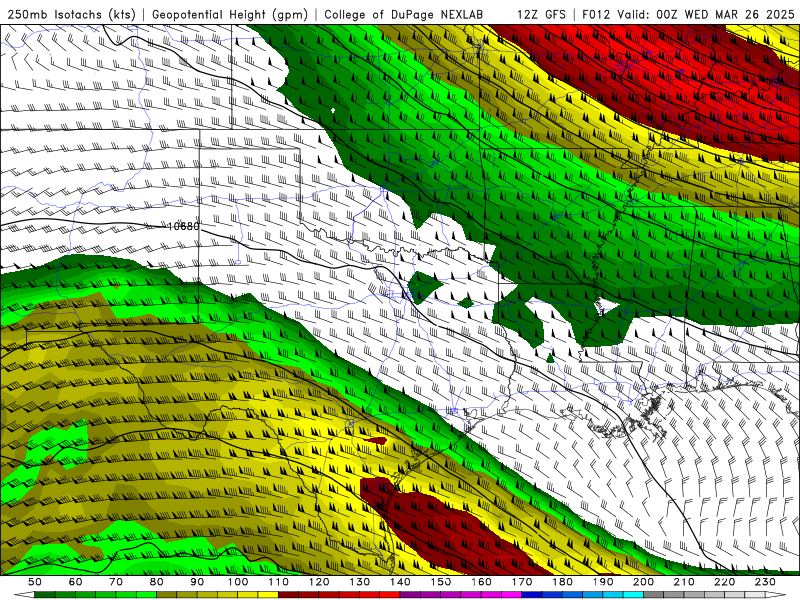The image size is (800, 600).
Task: Click the '250mb Isotachs (kts)' title text
Action: (x=71, y=14)
